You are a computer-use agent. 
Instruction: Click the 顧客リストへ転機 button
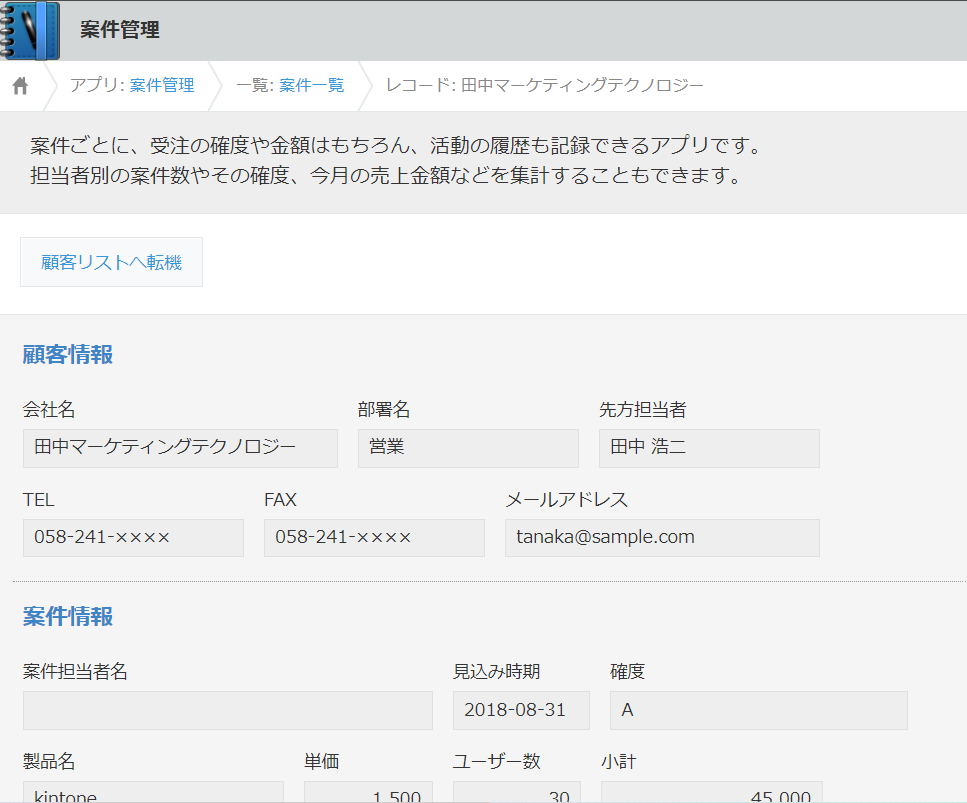click(x=112, y=262)
